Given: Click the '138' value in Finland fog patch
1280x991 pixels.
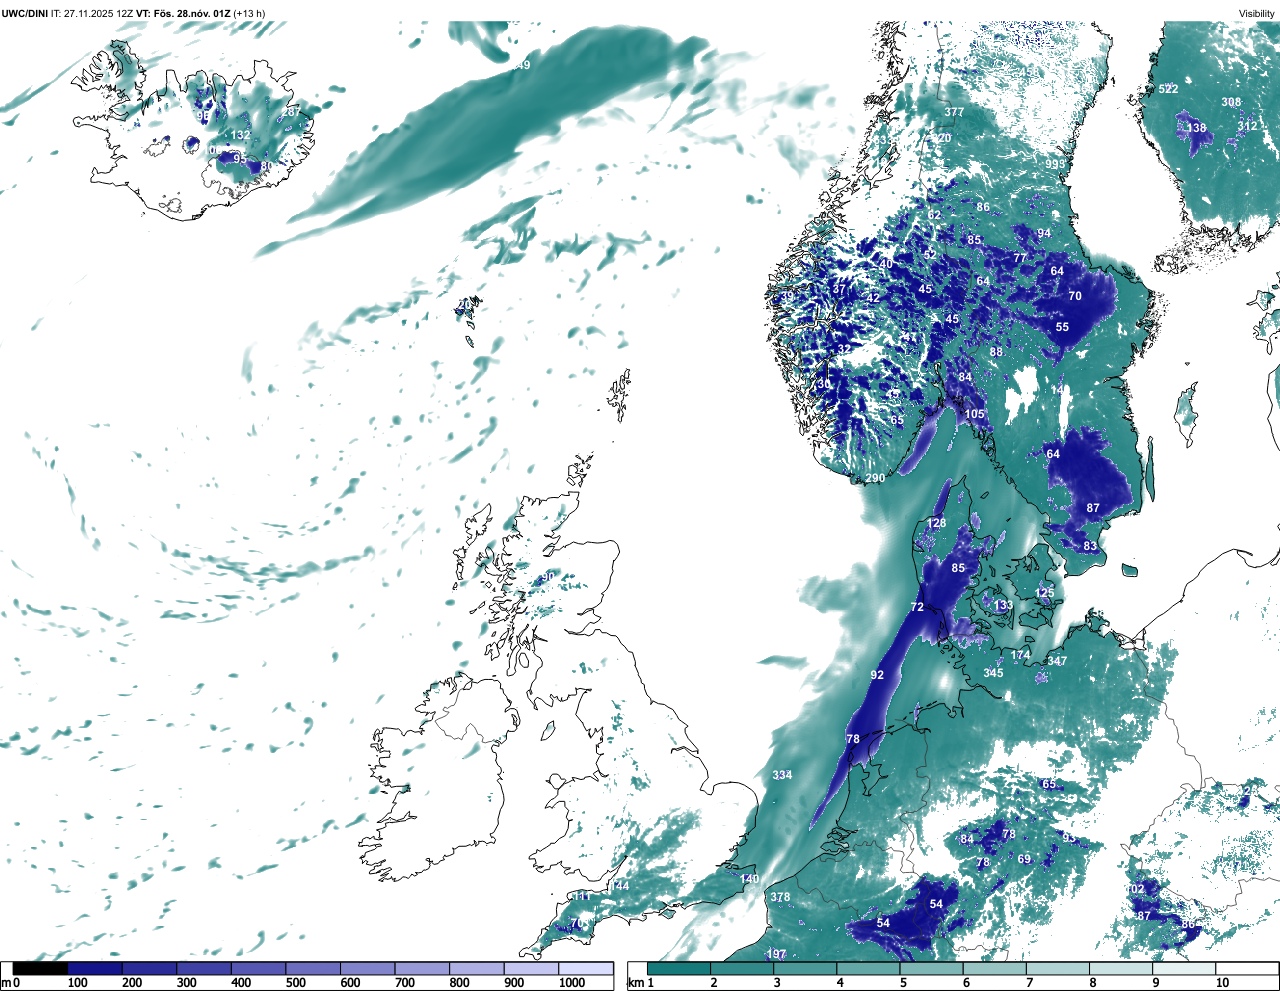Looking at the screenshot, I should coord(1196,128).
